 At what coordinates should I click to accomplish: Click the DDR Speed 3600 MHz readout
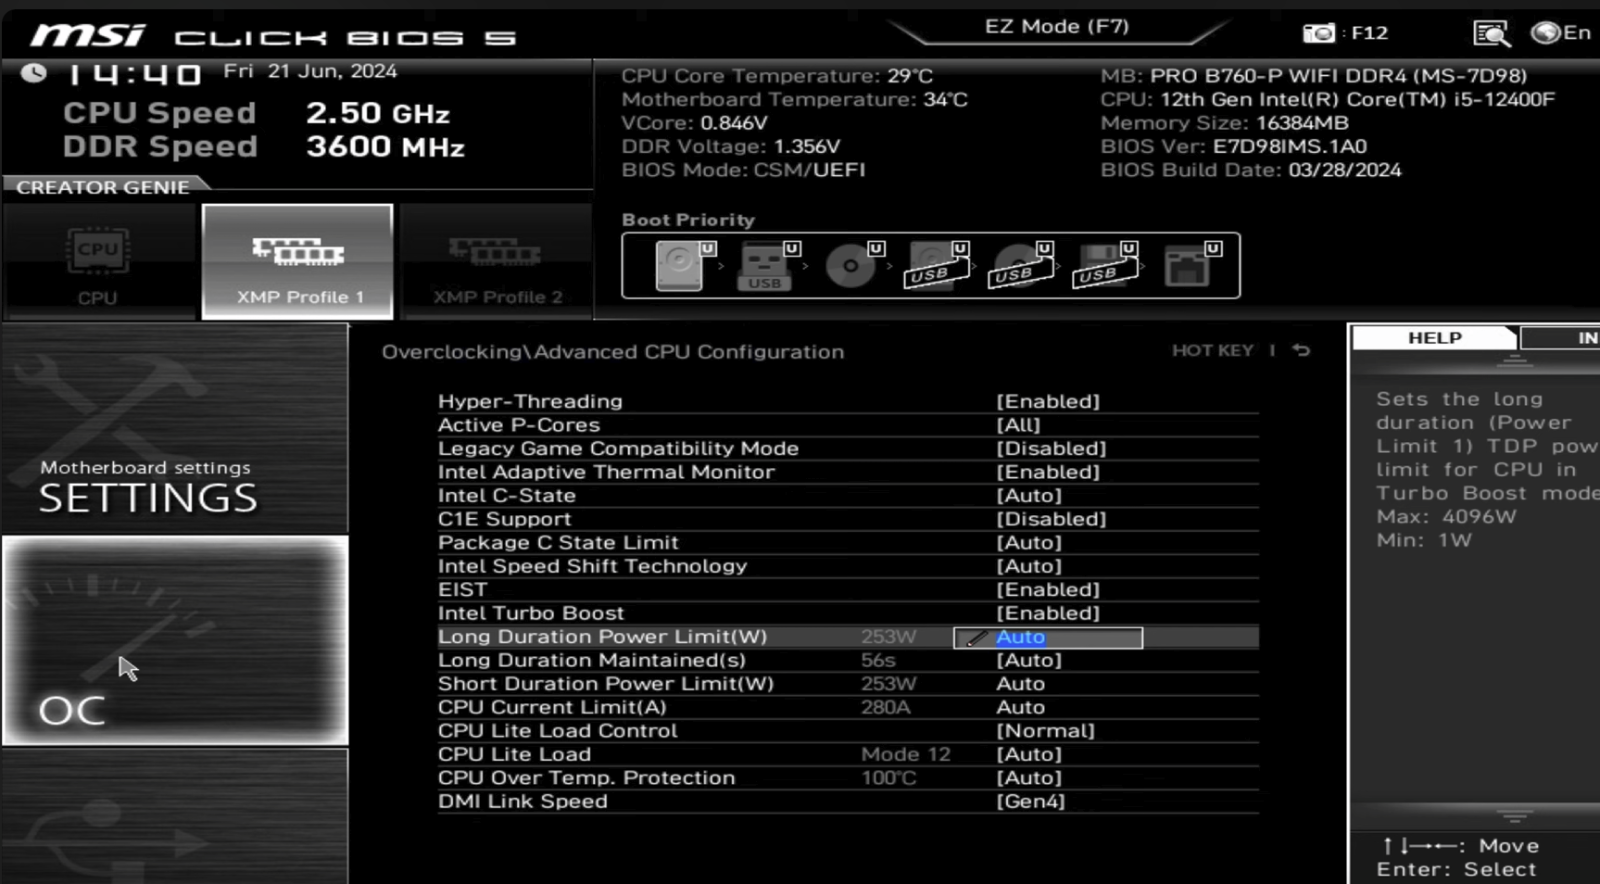click(264, 147)
